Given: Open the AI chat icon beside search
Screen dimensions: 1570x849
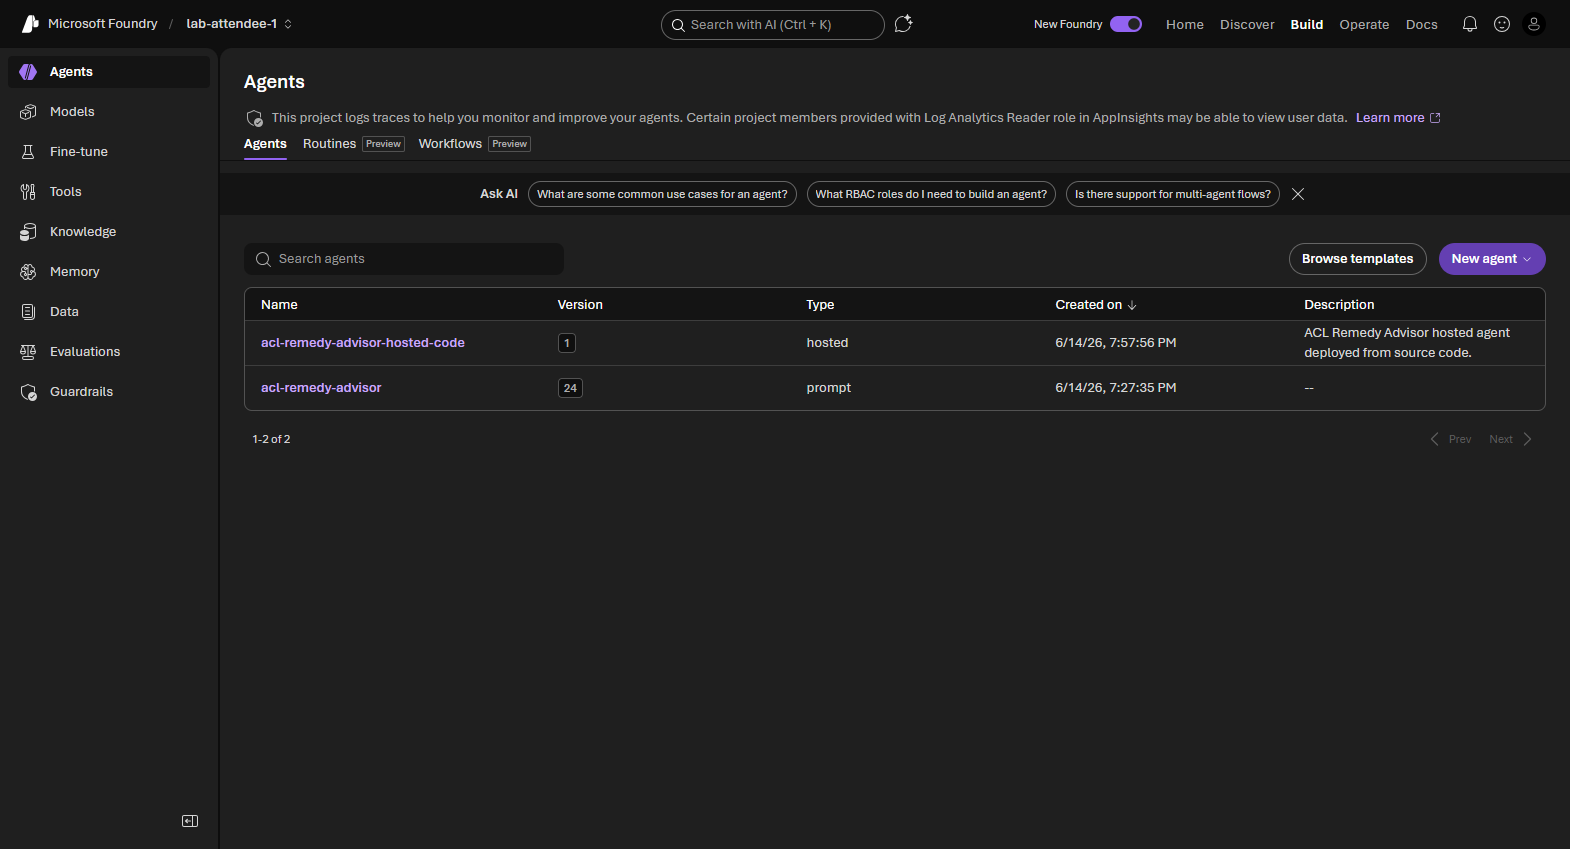Looking at the screenshot, I should click(x=904, y=24).
